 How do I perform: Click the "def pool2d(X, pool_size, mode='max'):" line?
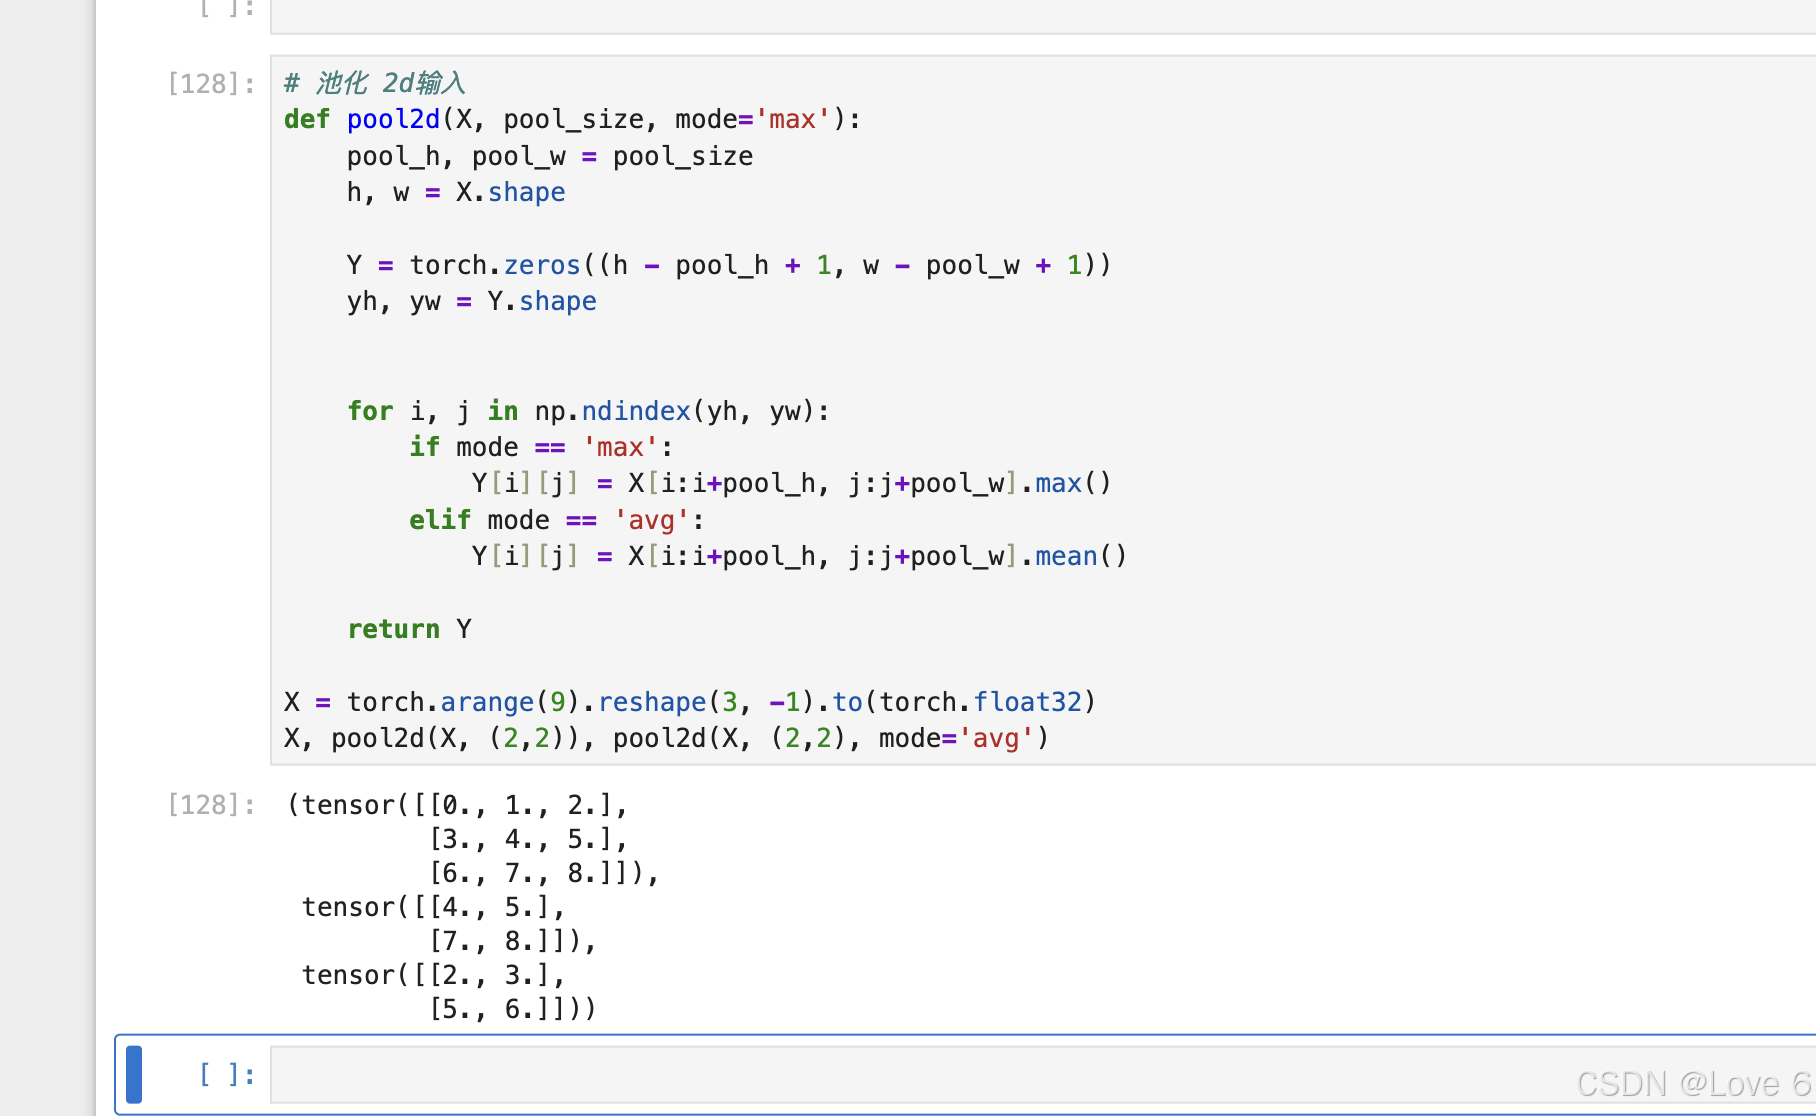point(572,120)
